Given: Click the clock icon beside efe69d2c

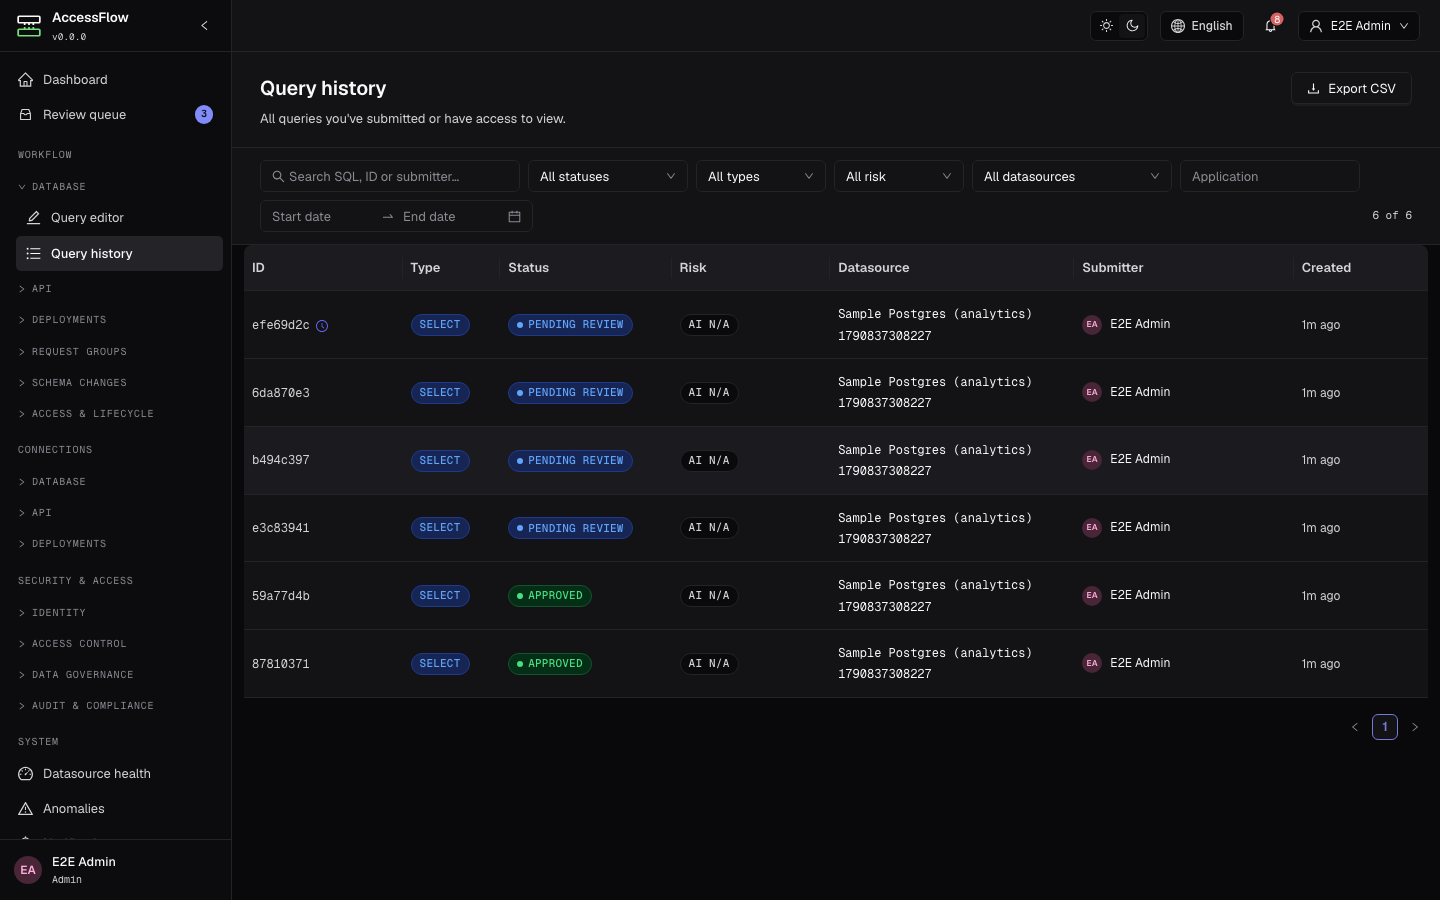Looking at the screenshot, I should 322,326.
